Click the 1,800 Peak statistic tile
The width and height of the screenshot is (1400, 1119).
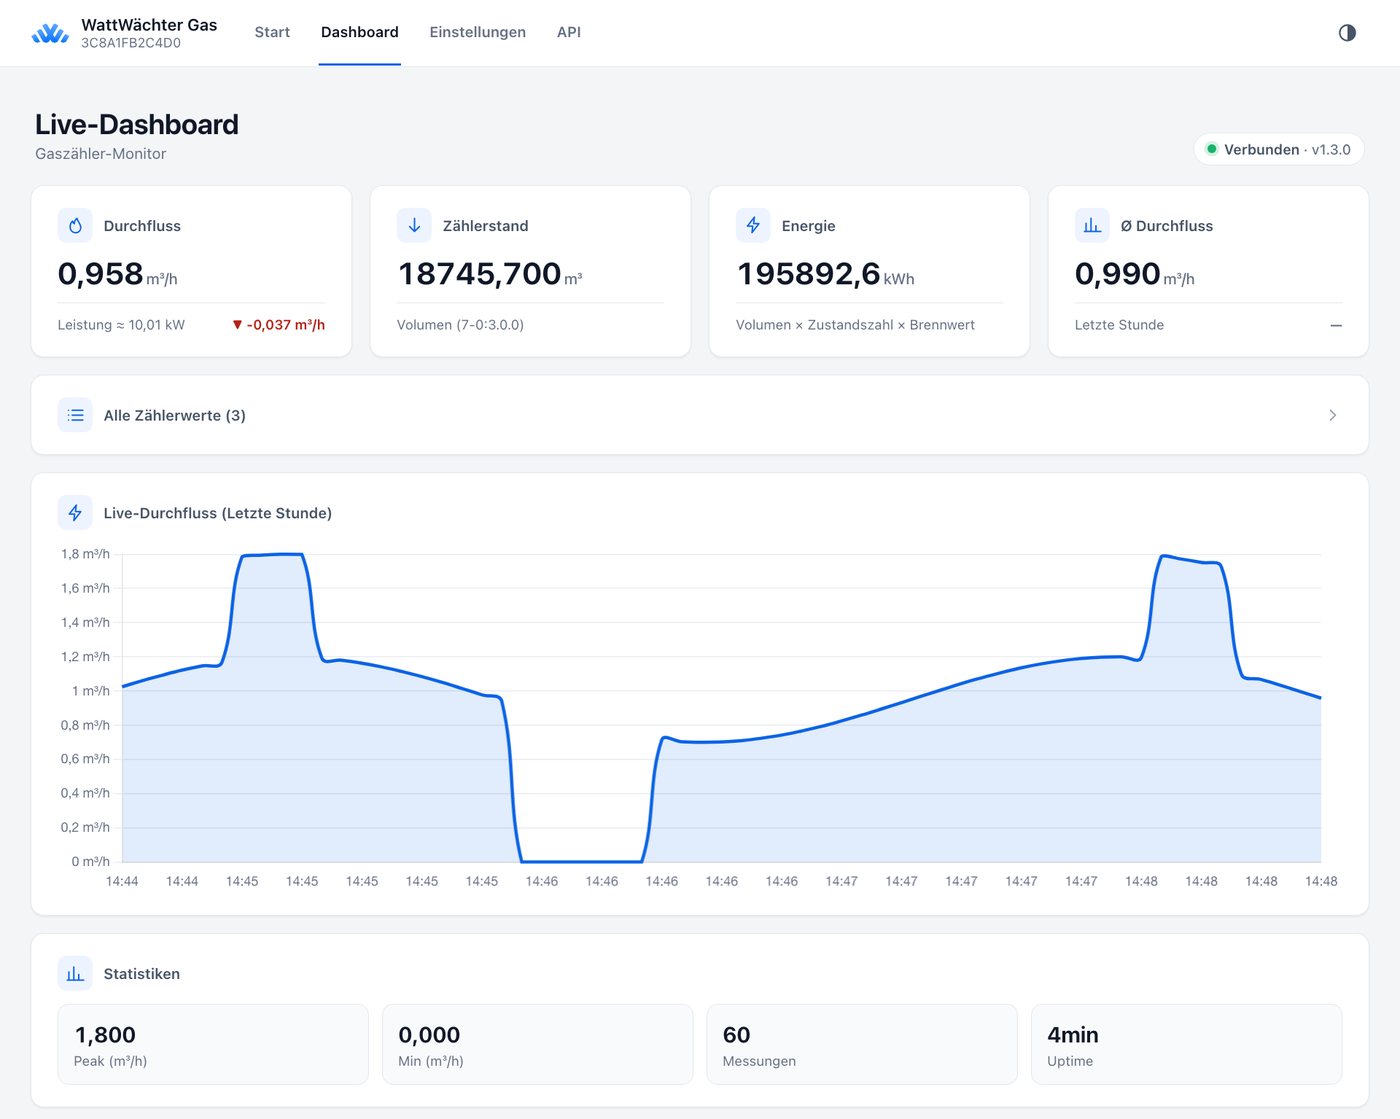(213, 1045)
